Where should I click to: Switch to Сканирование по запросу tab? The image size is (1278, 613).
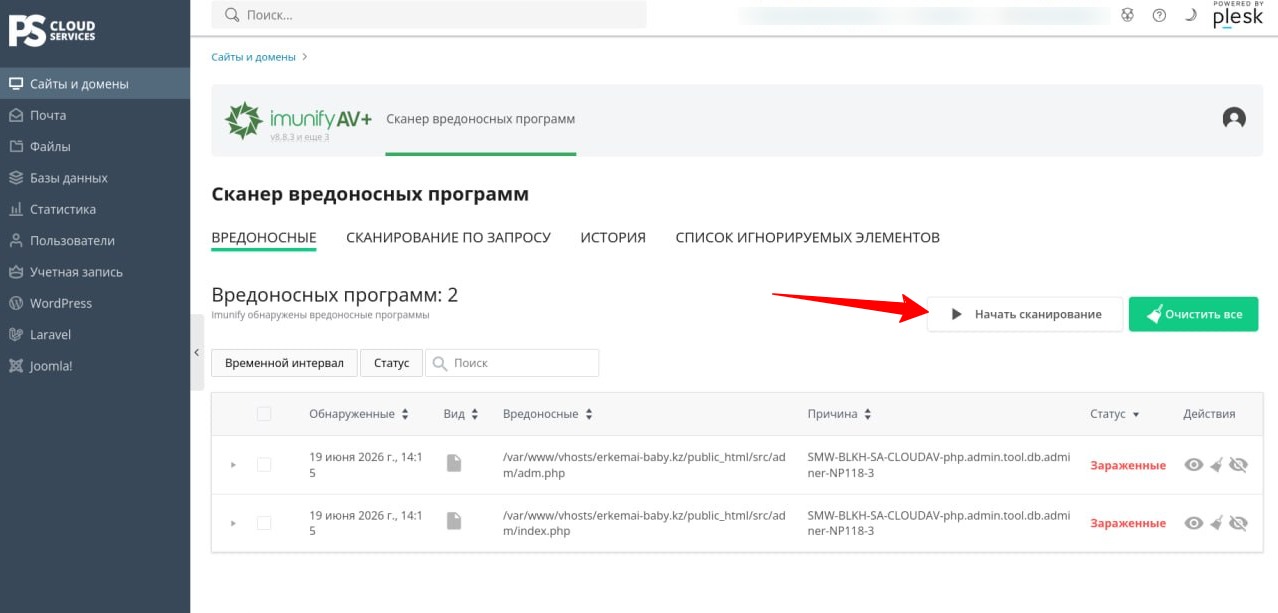[x=448, y=238]
